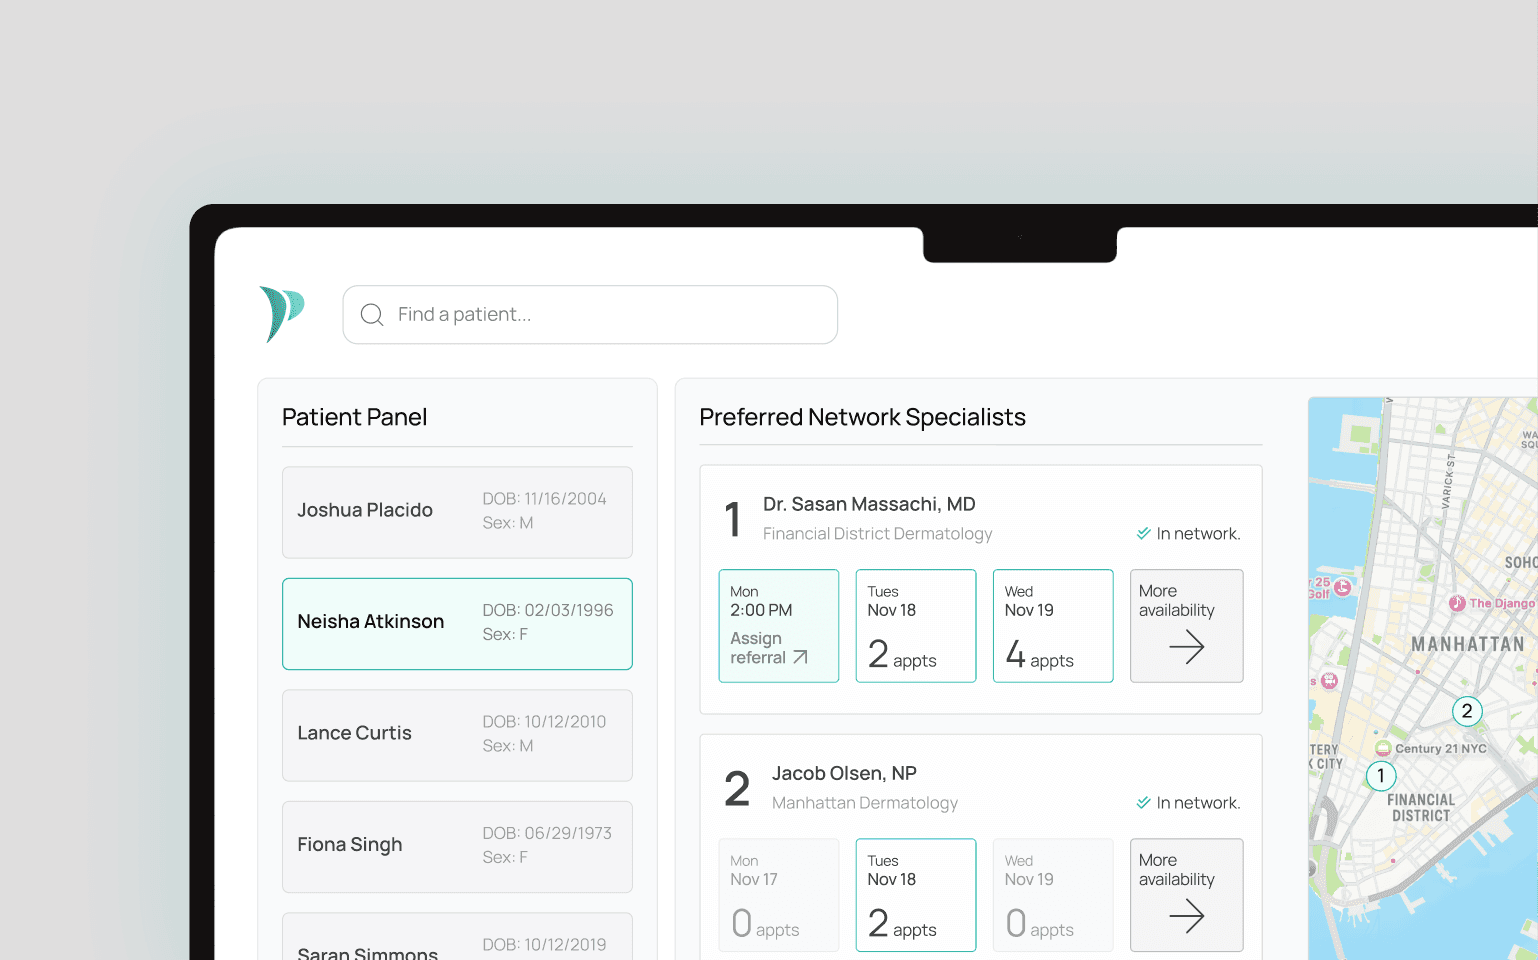Open Dr. Massachi's Wed Nov 19 appointments

coord(1053,626)
